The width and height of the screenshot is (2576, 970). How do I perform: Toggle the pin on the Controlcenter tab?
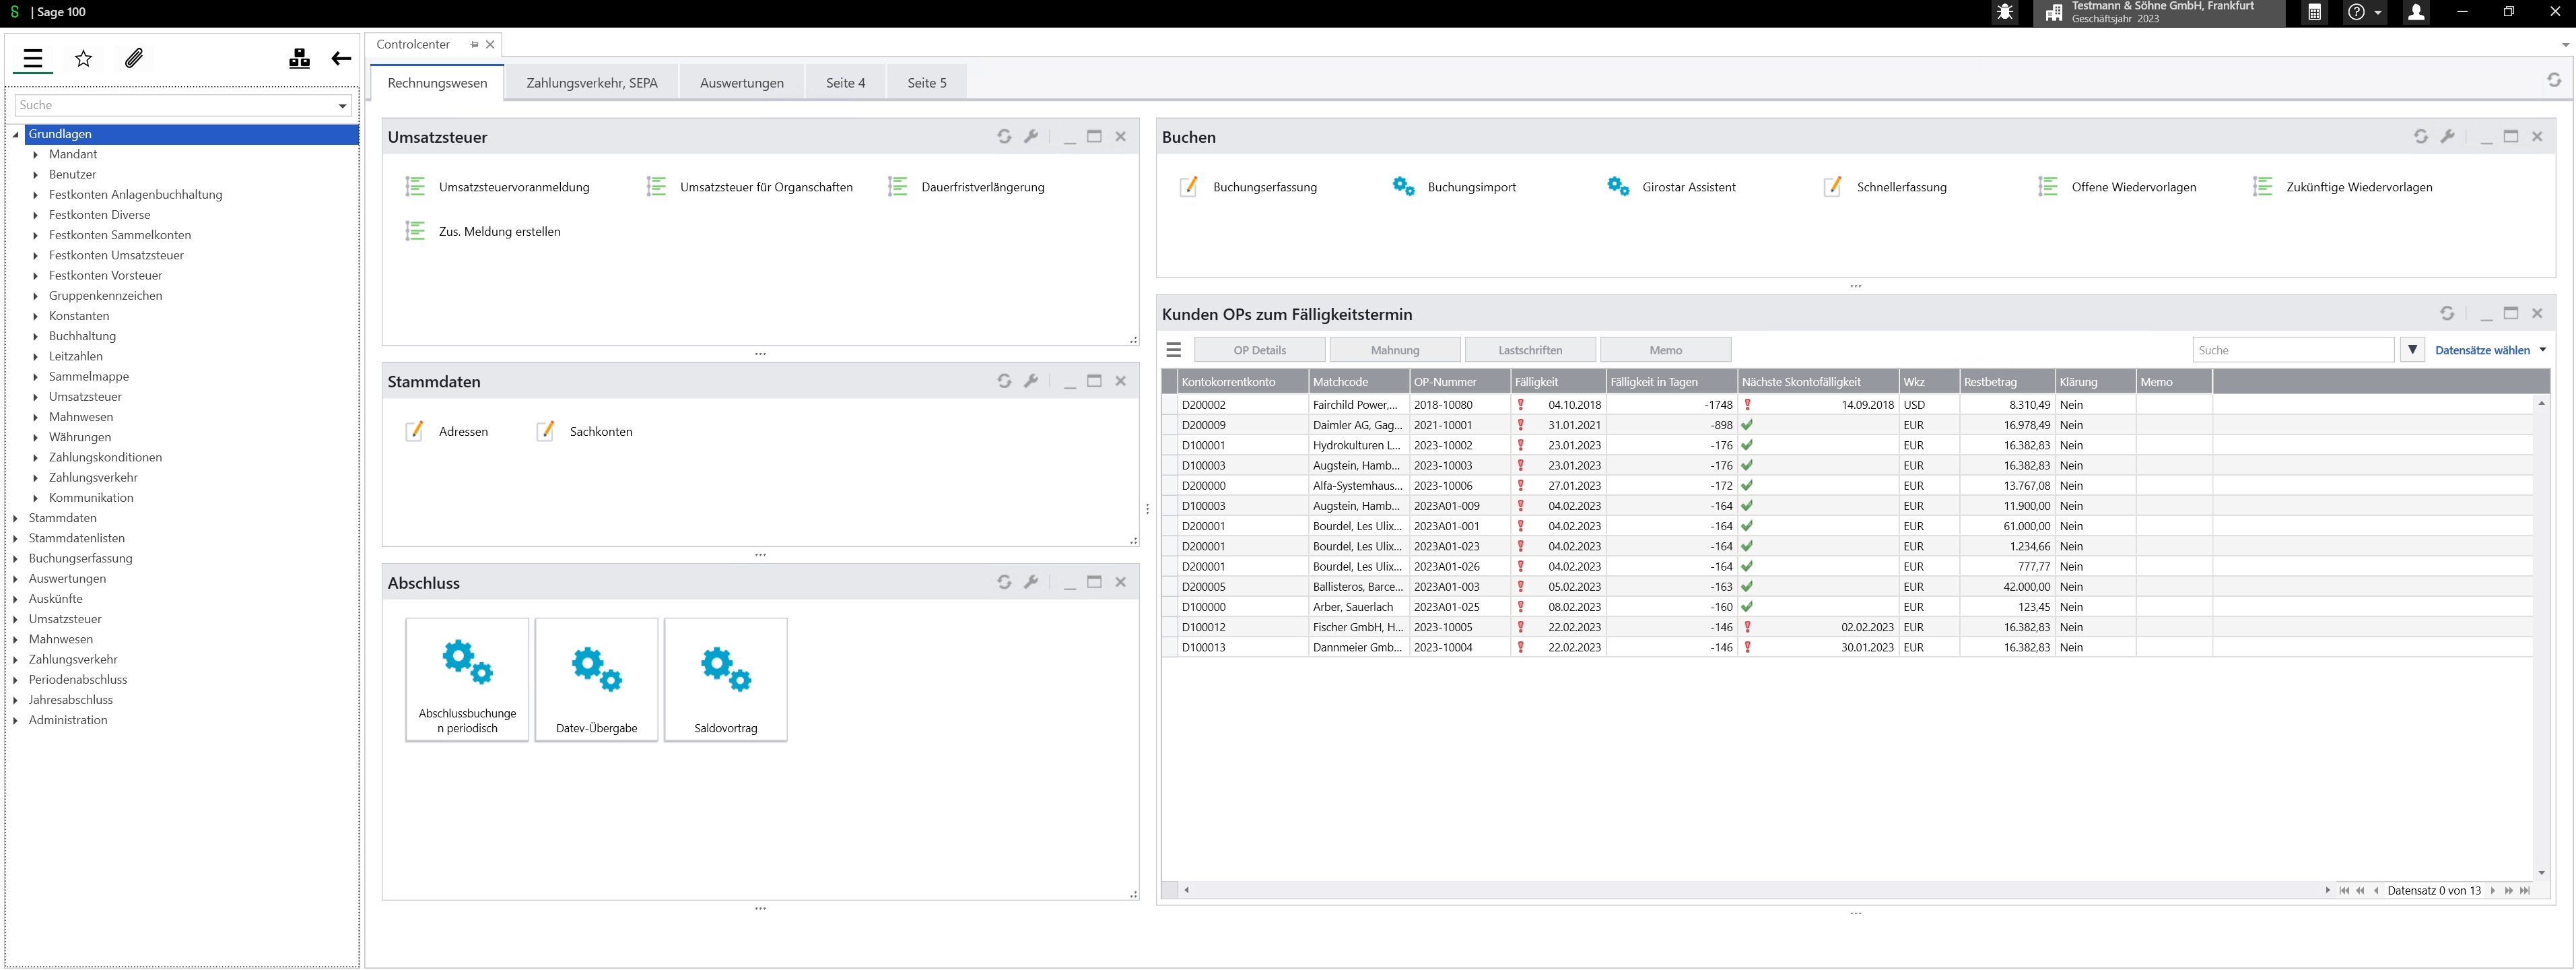(x=474, y=45)
